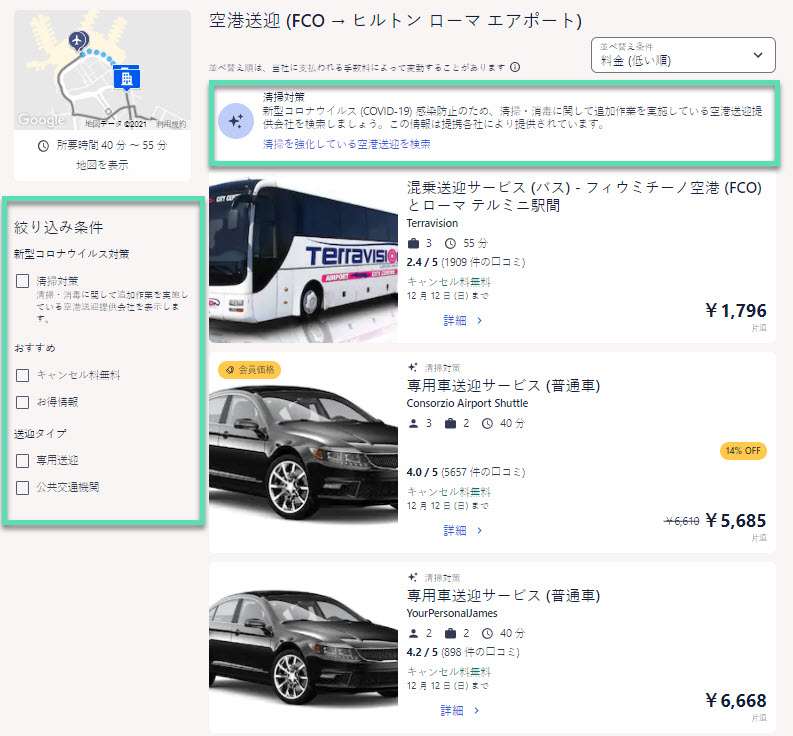The height and width of the screenshot is (736, 793).
Task: Click the airplane marker on the map
Action: (x=78, y=40)
